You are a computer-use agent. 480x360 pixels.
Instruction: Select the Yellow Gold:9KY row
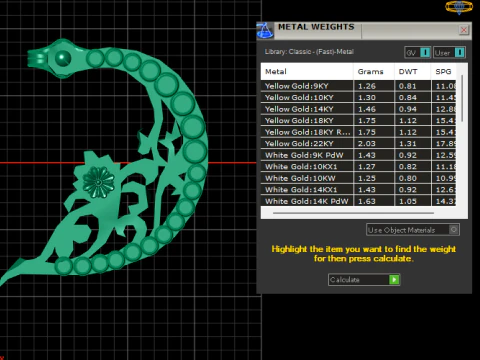point(358,86)
